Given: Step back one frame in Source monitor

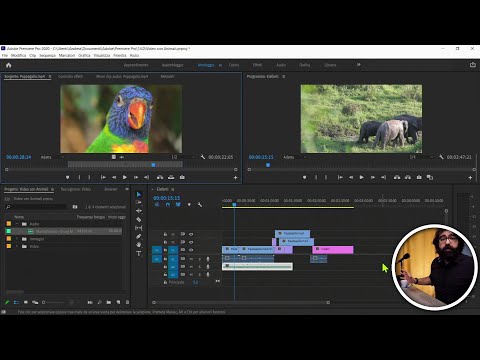Looking at the screenshot, I should (114, 177).
